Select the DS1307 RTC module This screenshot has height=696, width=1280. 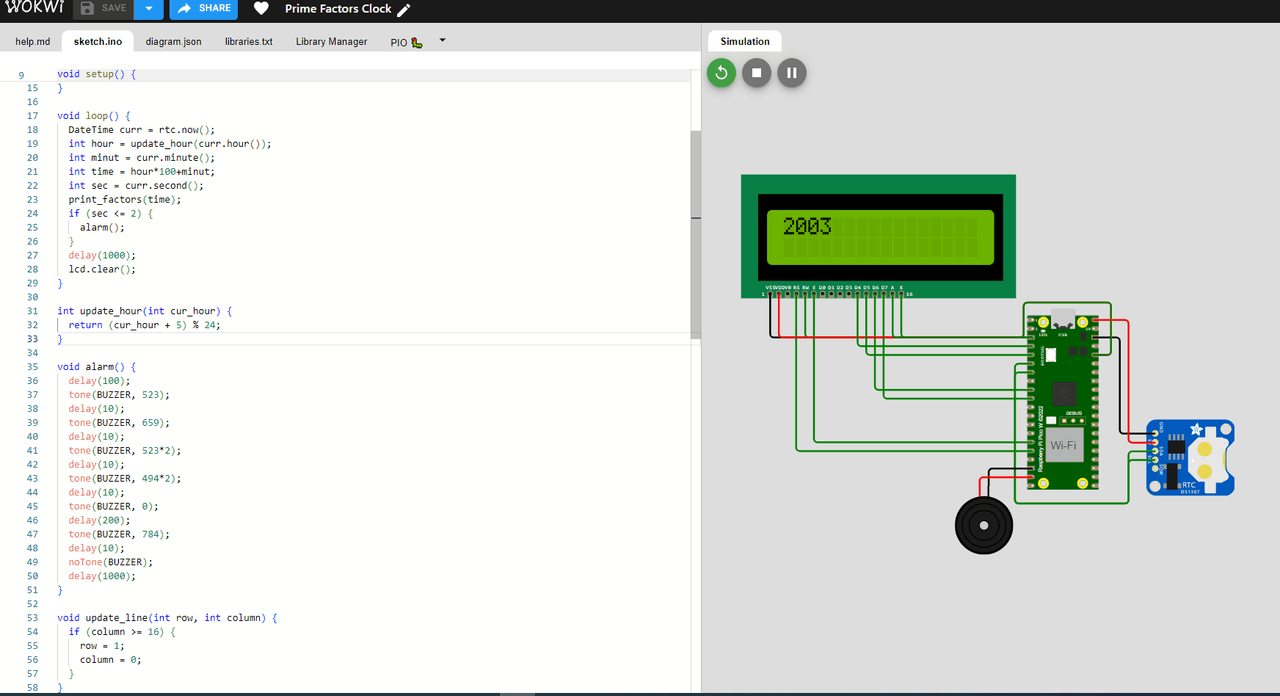(1190, 458)
